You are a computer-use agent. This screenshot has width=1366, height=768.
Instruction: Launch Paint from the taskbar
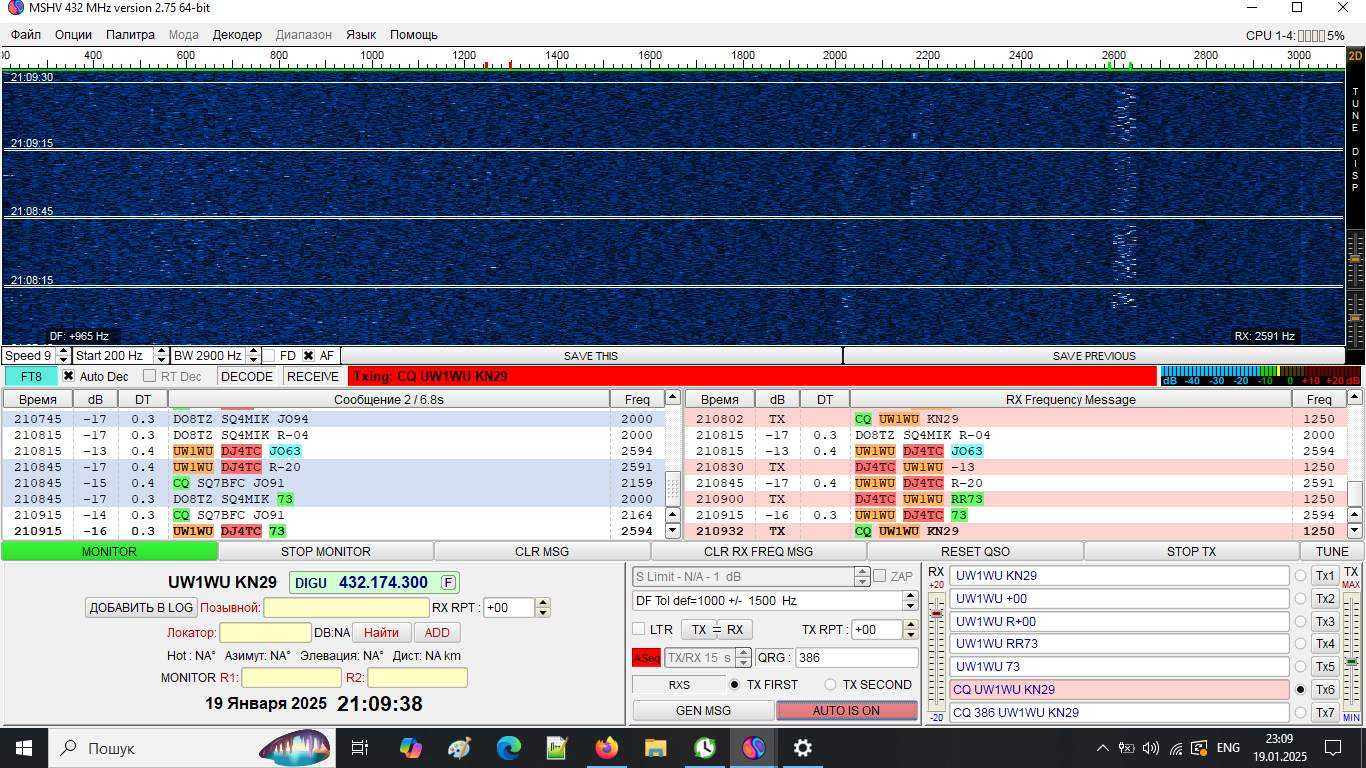click(459, 748)
